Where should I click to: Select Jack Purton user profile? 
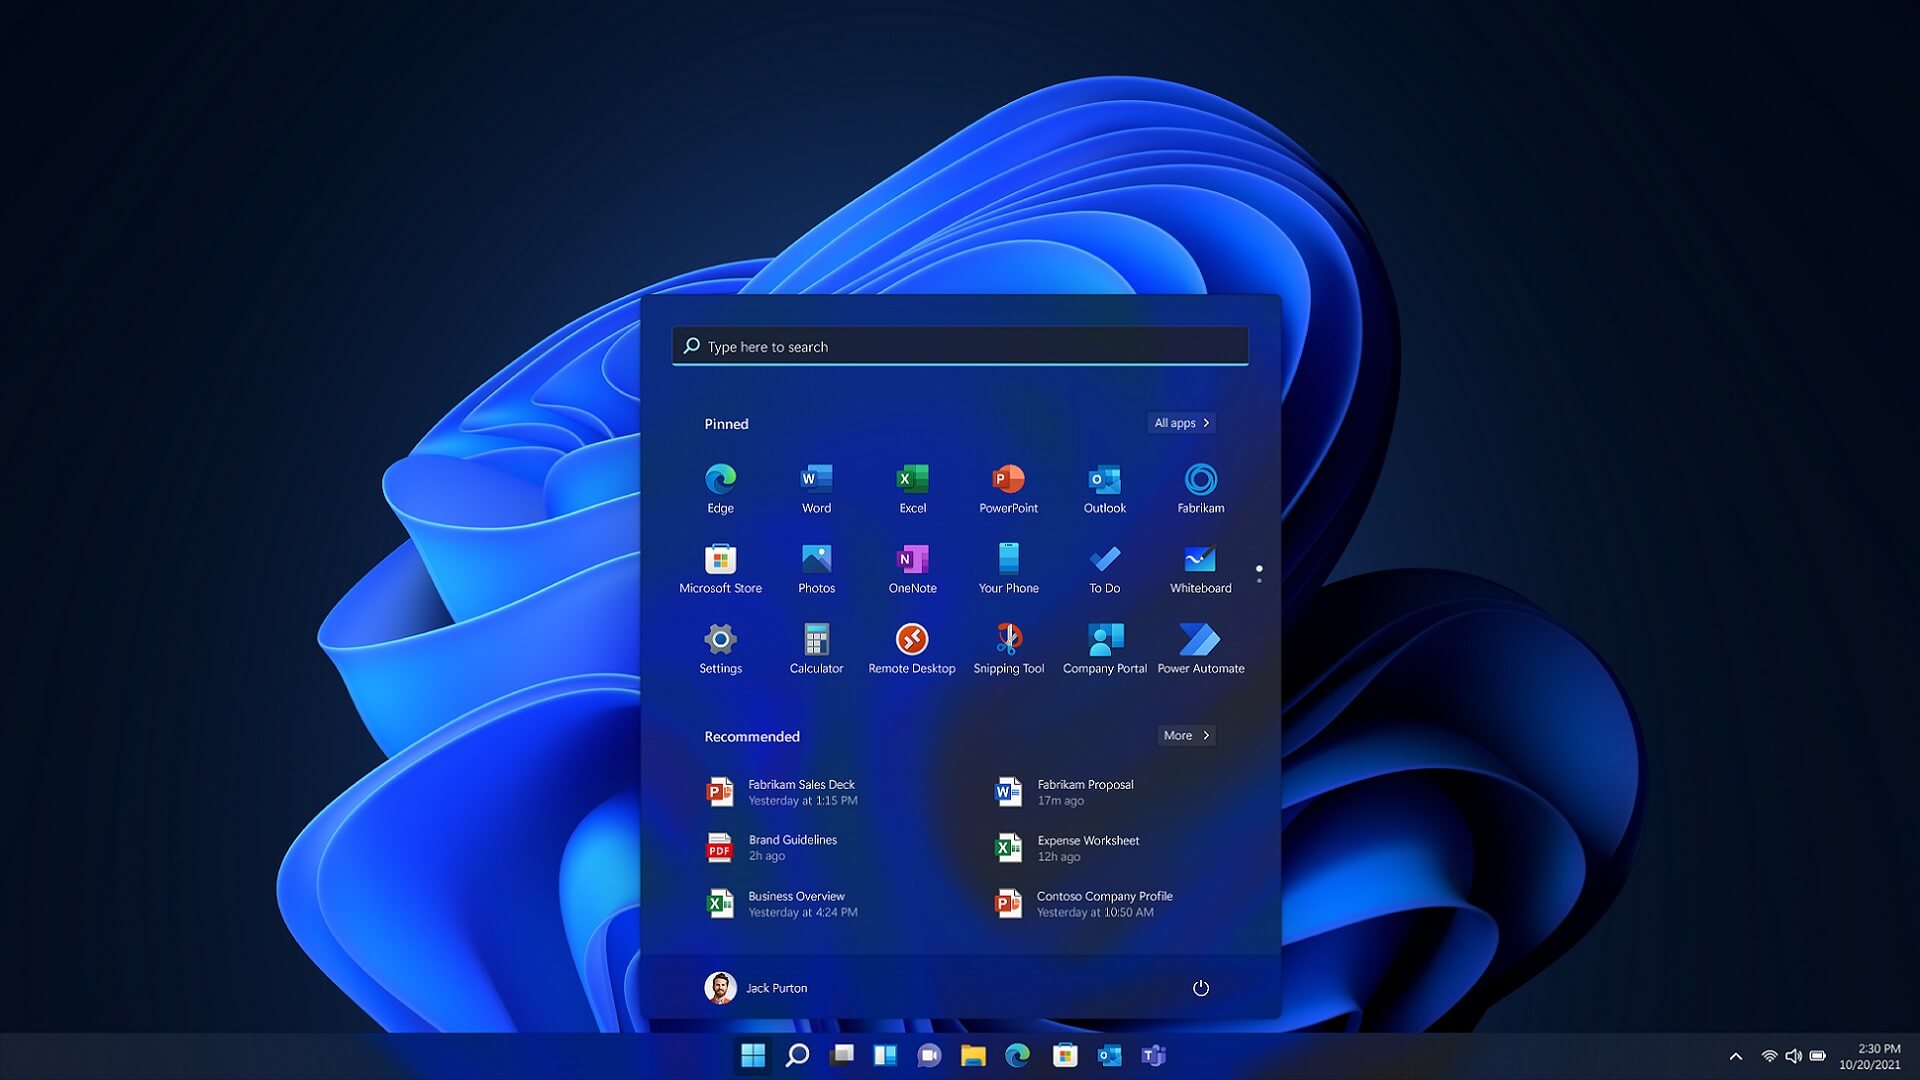757,988
